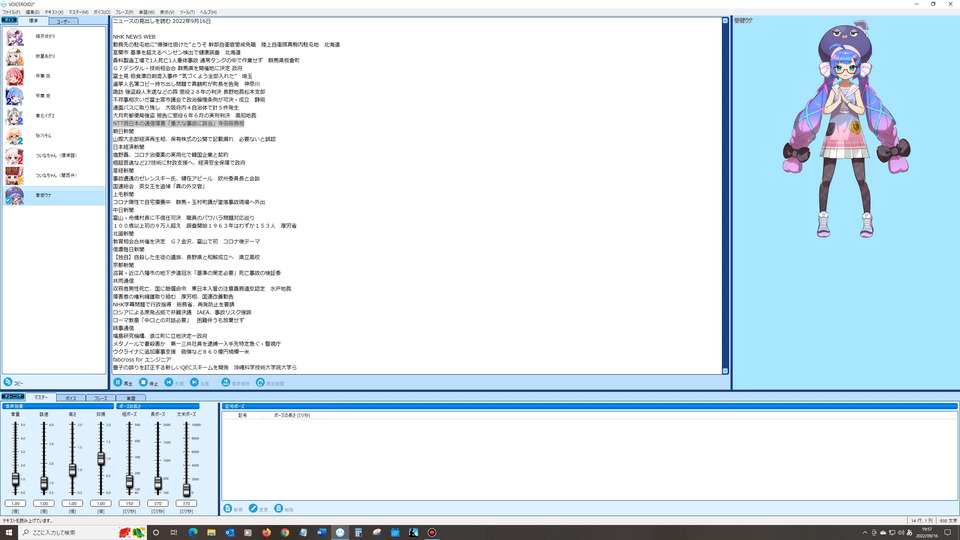Click the highlighted NTT西日本 headline line
Screen dimensions: 960x540
pyautogui.click(x=178, y=124)
